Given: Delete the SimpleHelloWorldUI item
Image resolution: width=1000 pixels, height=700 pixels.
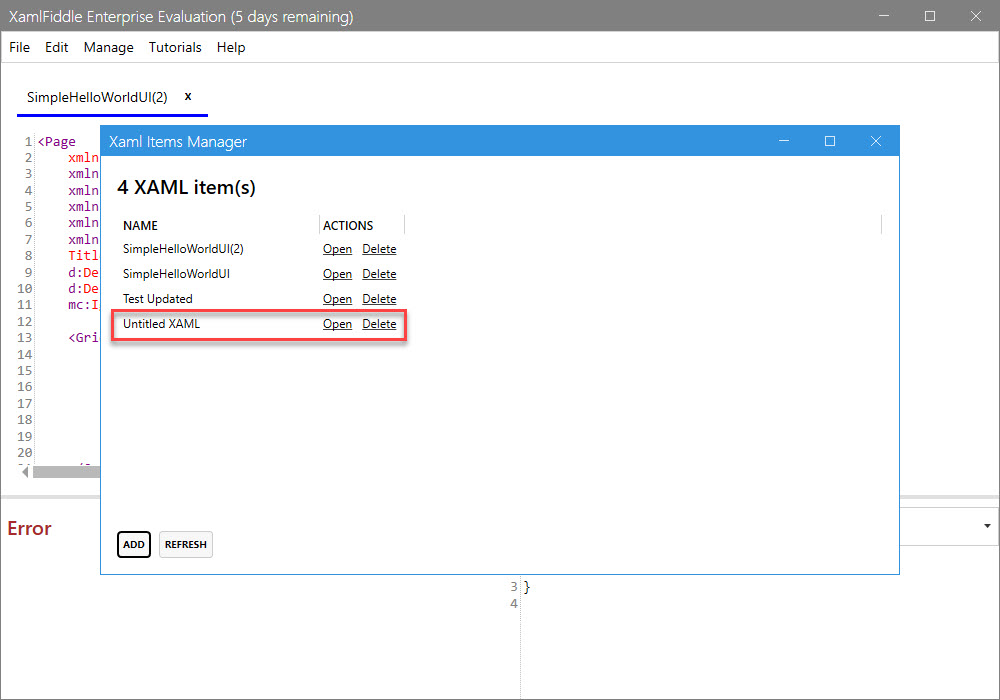Looking at the screenshot, I should pyautogui.click(x=379, y=274).
